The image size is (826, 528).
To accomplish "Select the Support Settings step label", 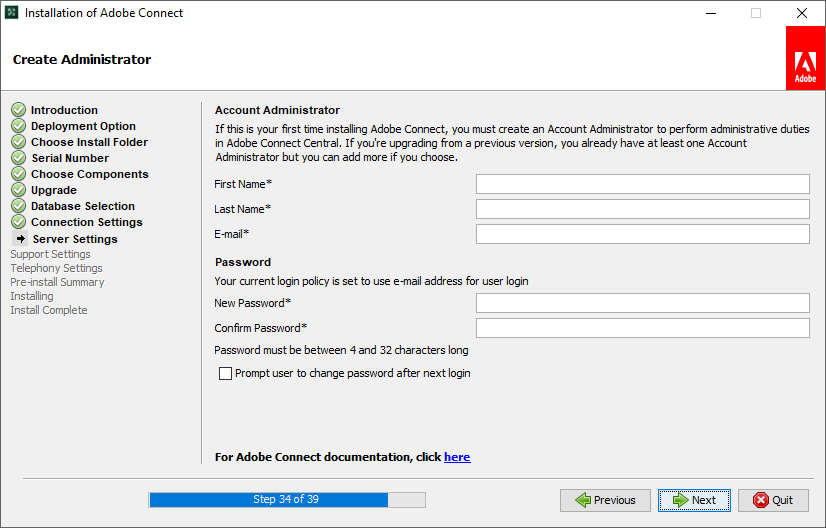I will coord(51,254).
